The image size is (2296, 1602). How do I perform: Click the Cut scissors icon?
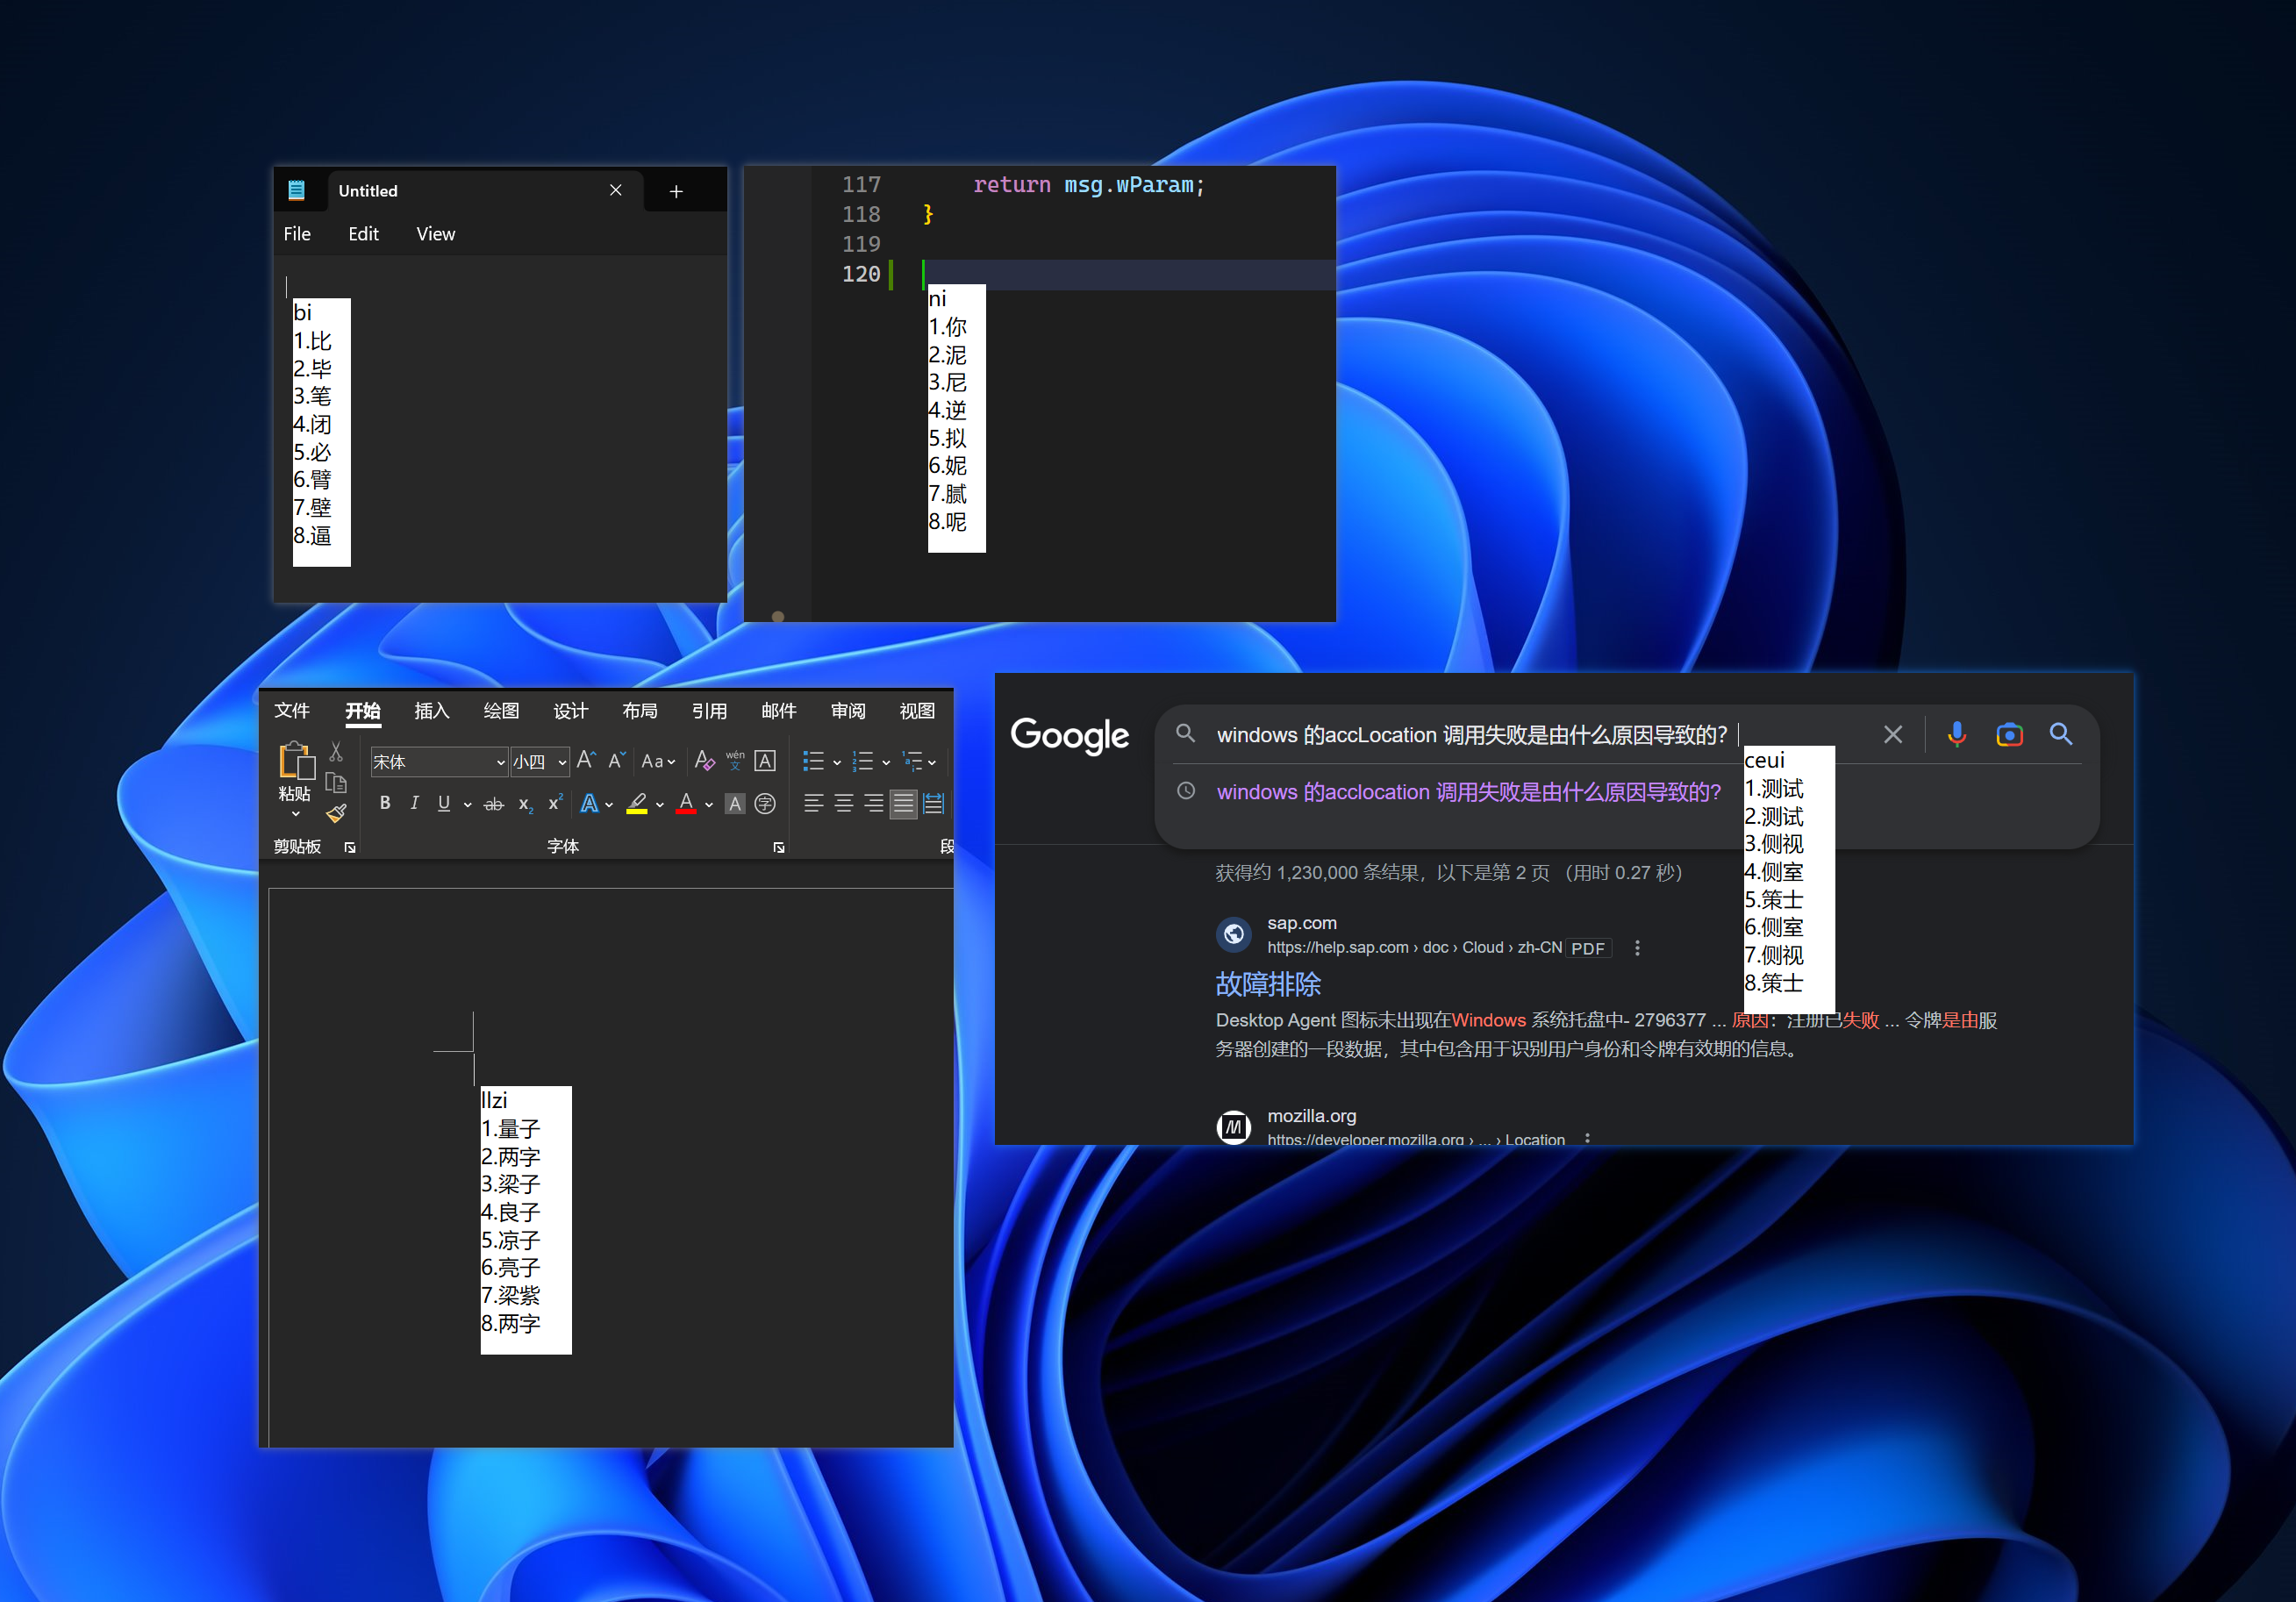(336, 752)
